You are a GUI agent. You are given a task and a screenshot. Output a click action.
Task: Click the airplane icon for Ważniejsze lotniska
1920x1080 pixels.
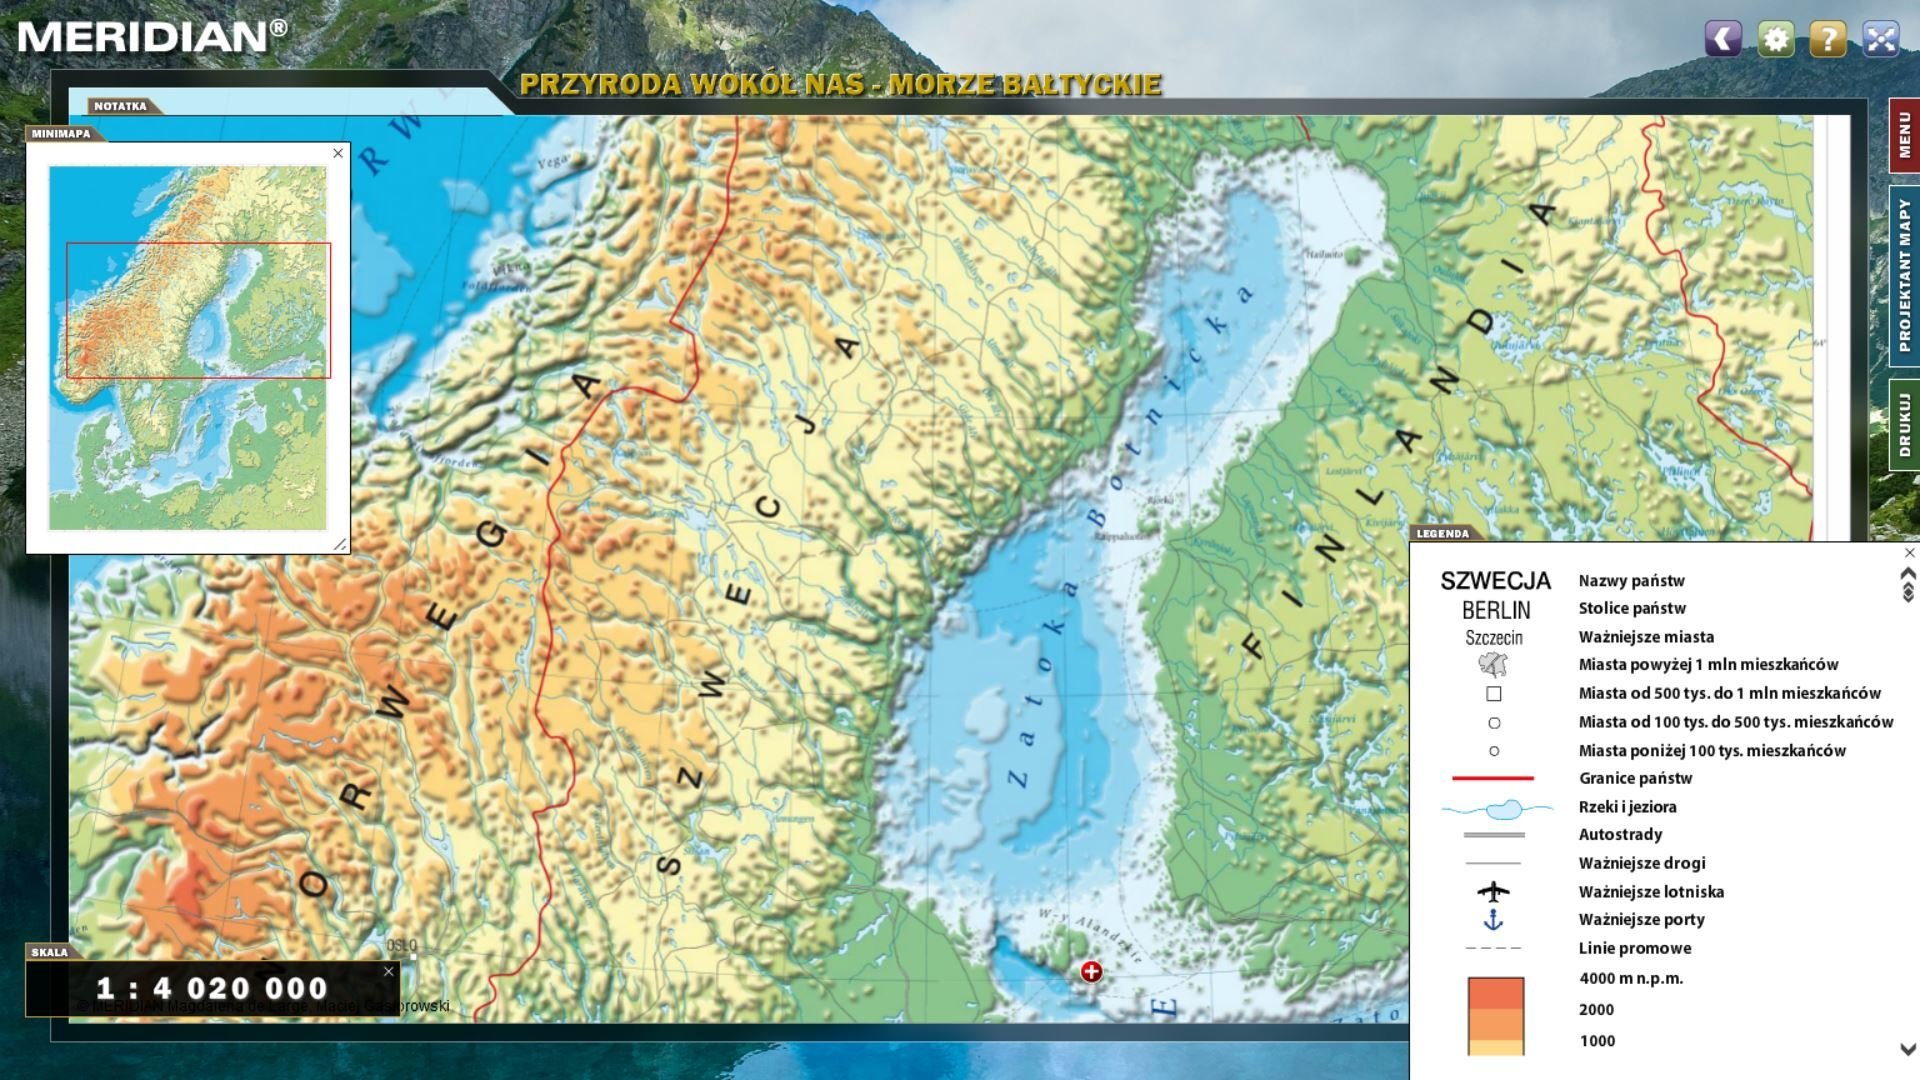1493,891
